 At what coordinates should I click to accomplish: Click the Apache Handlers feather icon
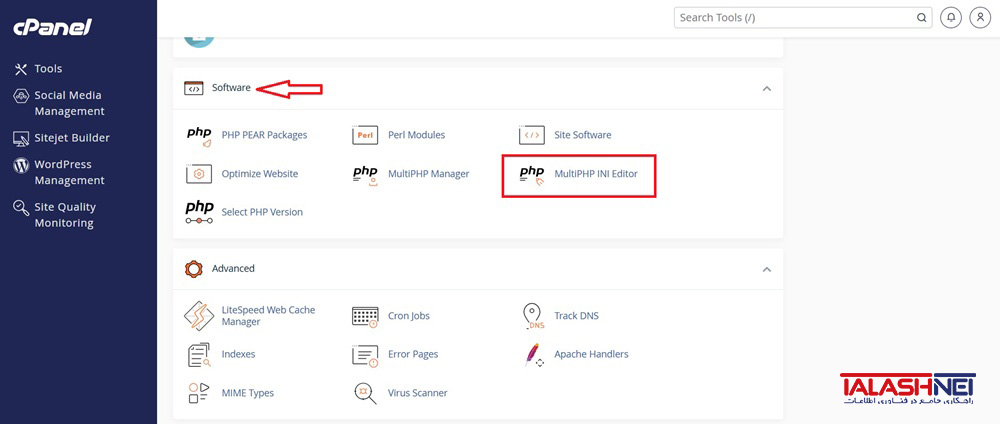point(533,355)
